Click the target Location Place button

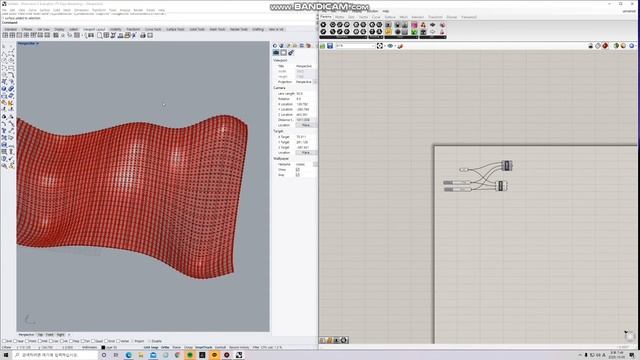[x=305, y=153]
